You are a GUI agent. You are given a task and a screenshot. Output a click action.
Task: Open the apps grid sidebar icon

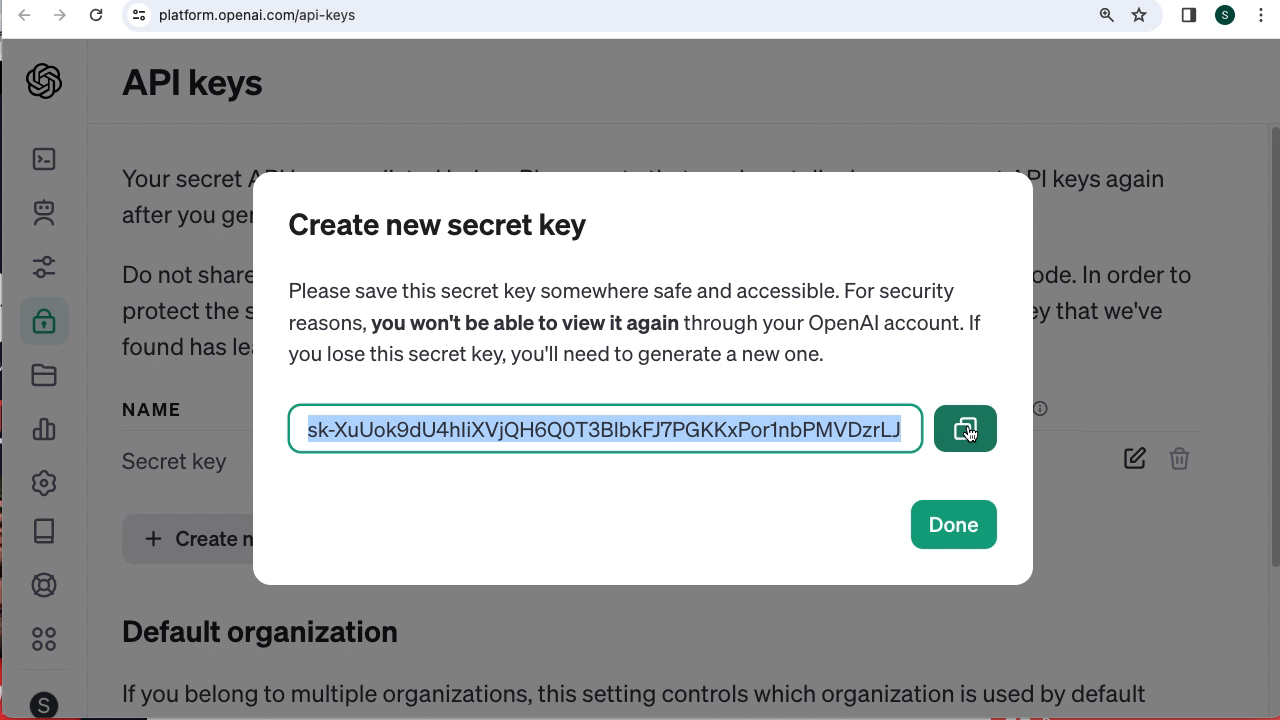coord(44,639)
